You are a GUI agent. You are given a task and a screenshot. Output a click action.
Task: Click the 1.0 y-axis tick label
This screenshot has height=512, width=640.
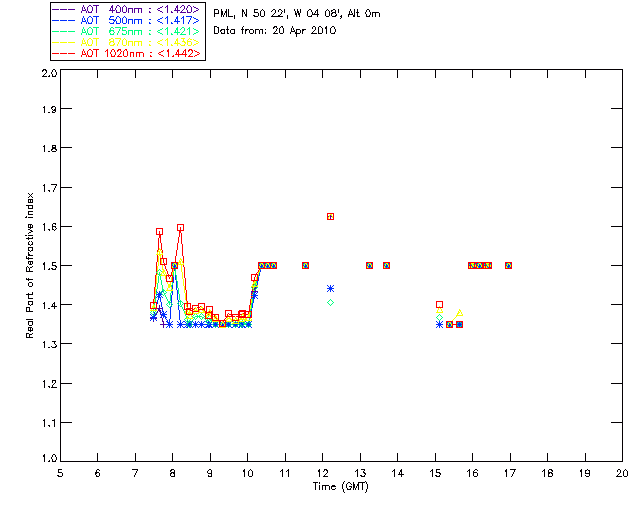[x=49, y=458]
